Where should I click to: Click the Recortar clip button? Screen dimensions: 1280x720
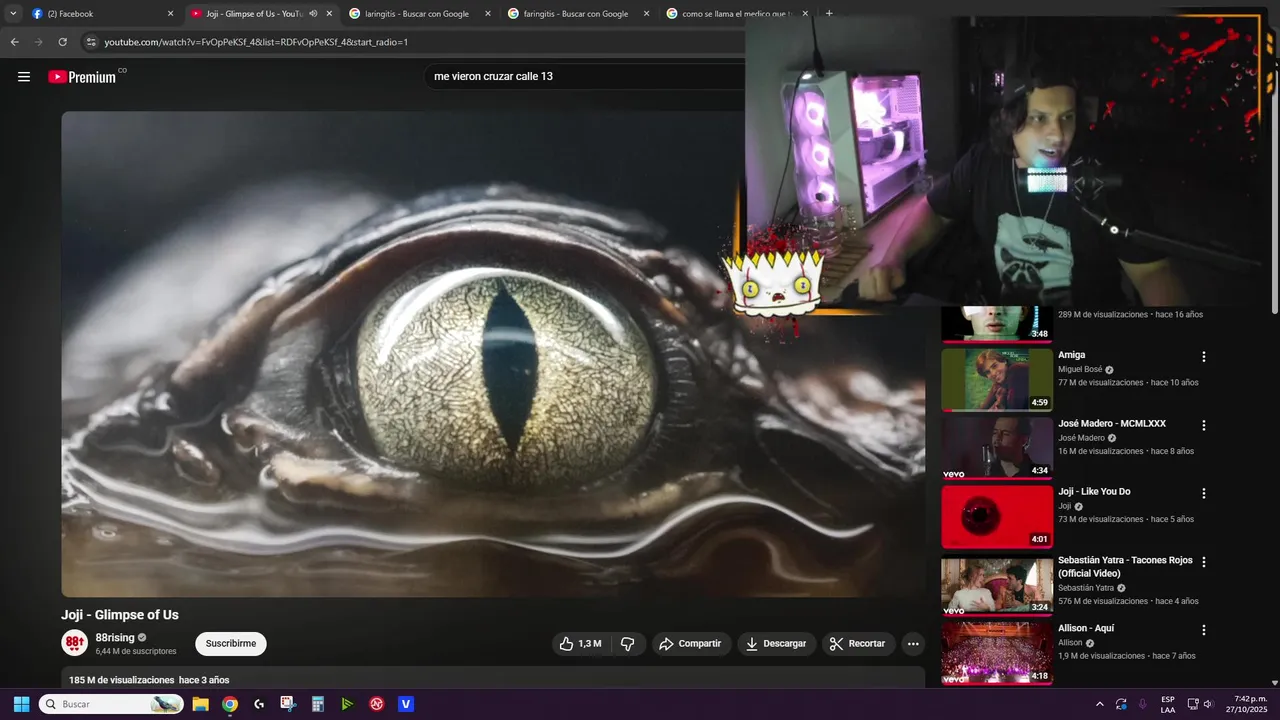pyautogui.click(x=858, y=644)
